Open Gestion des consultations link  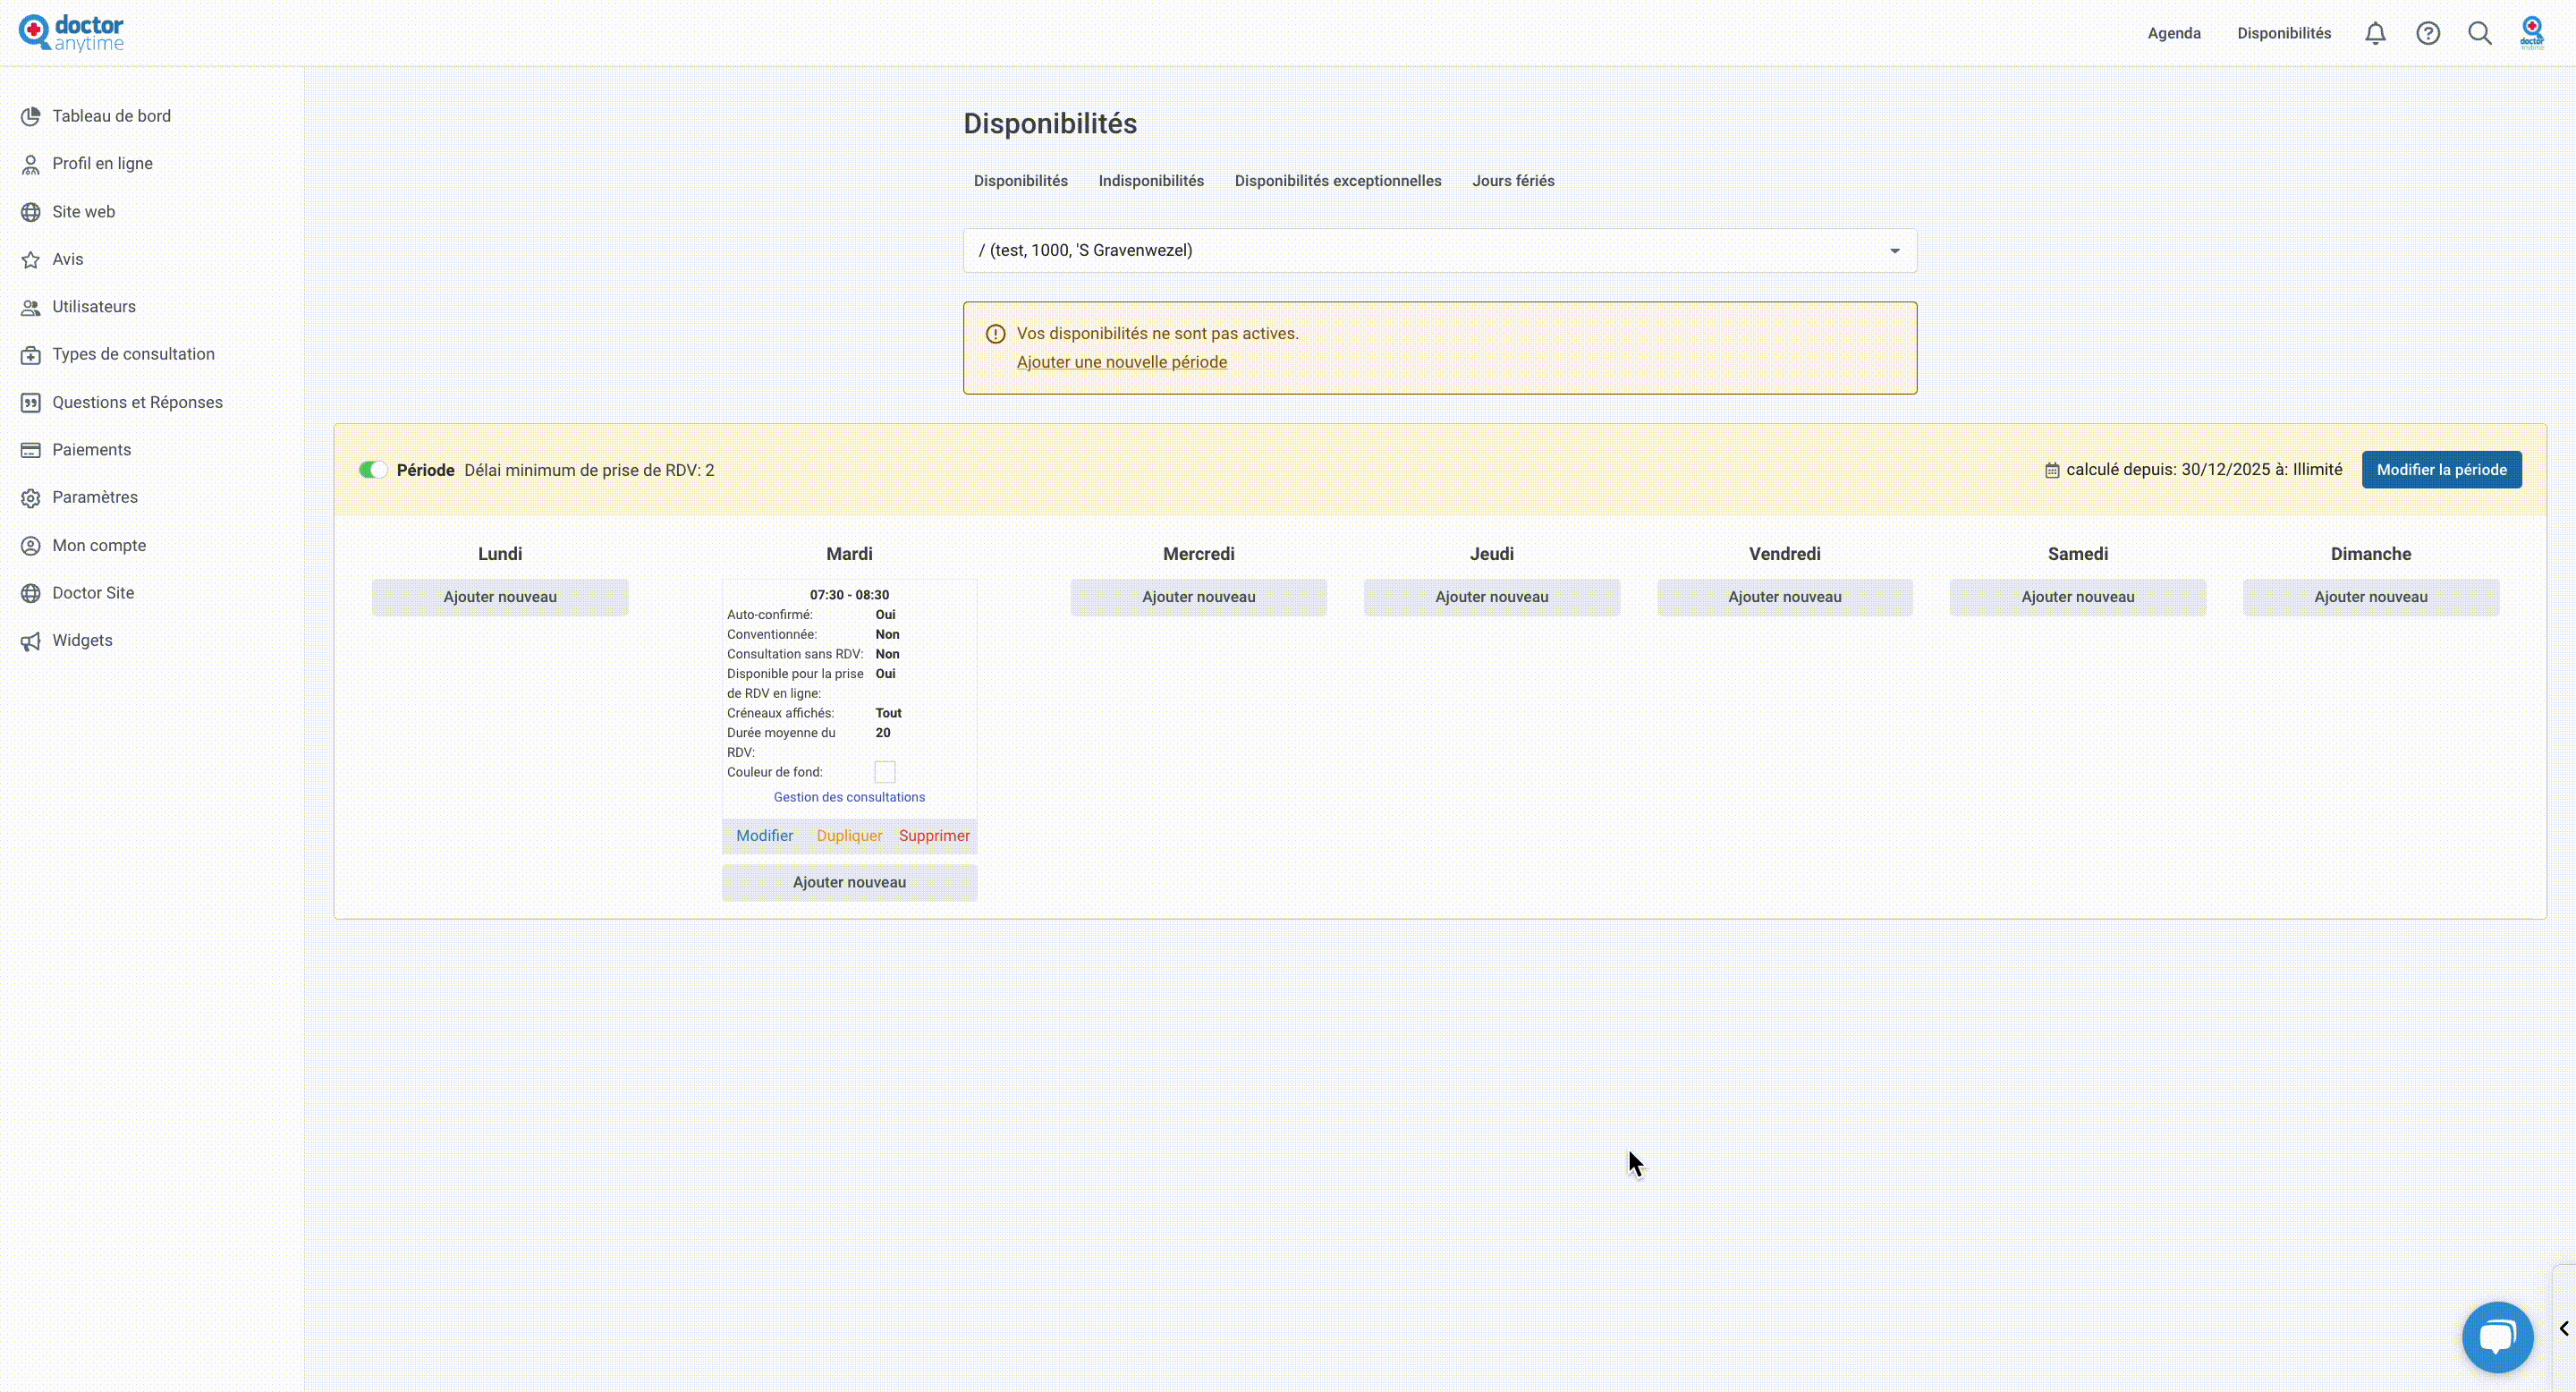pos(849,797)
